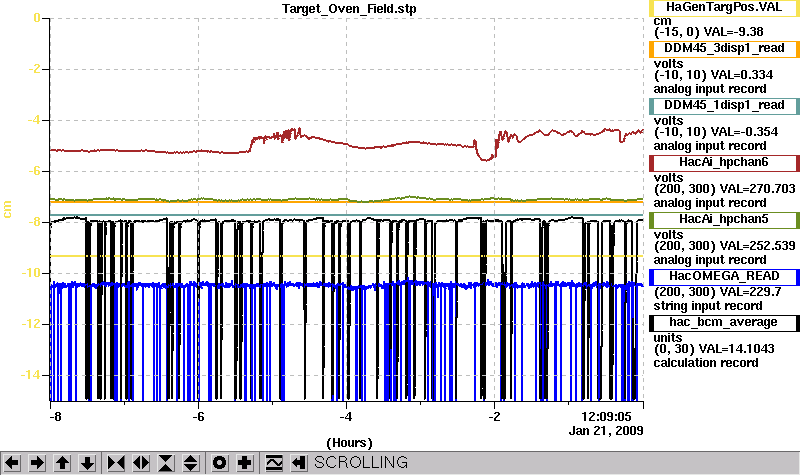Click the (Hours) x-axis label
The height and width of the screenshot is (475, 800).
[x=349, y=442]
